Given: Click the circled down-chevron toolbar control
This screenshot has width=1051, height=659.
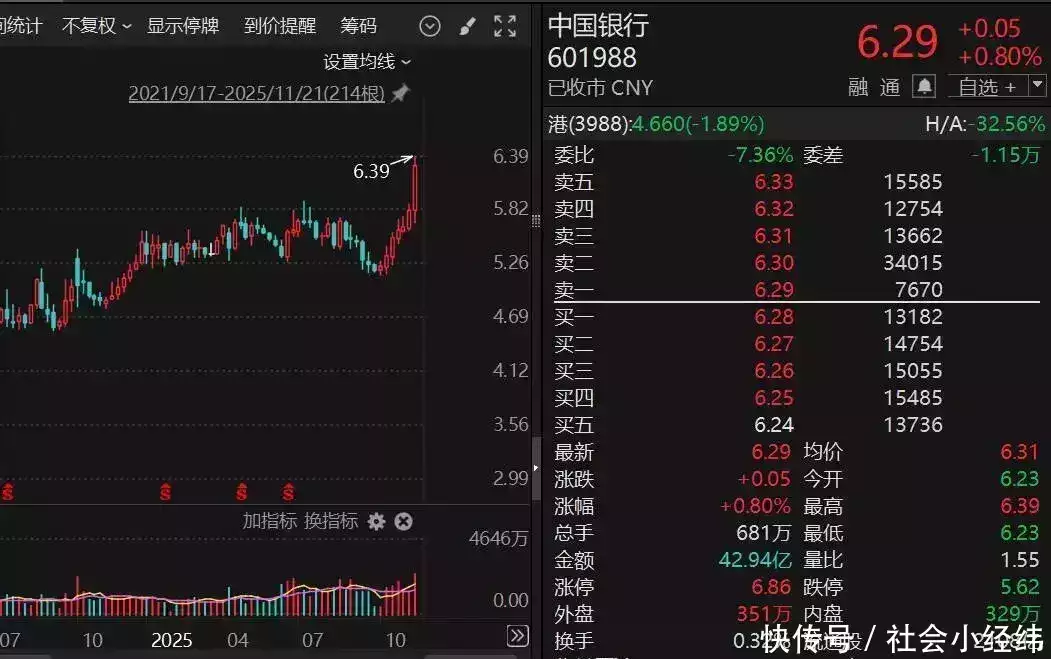Looking at the screenshot, I should (429, 26).
